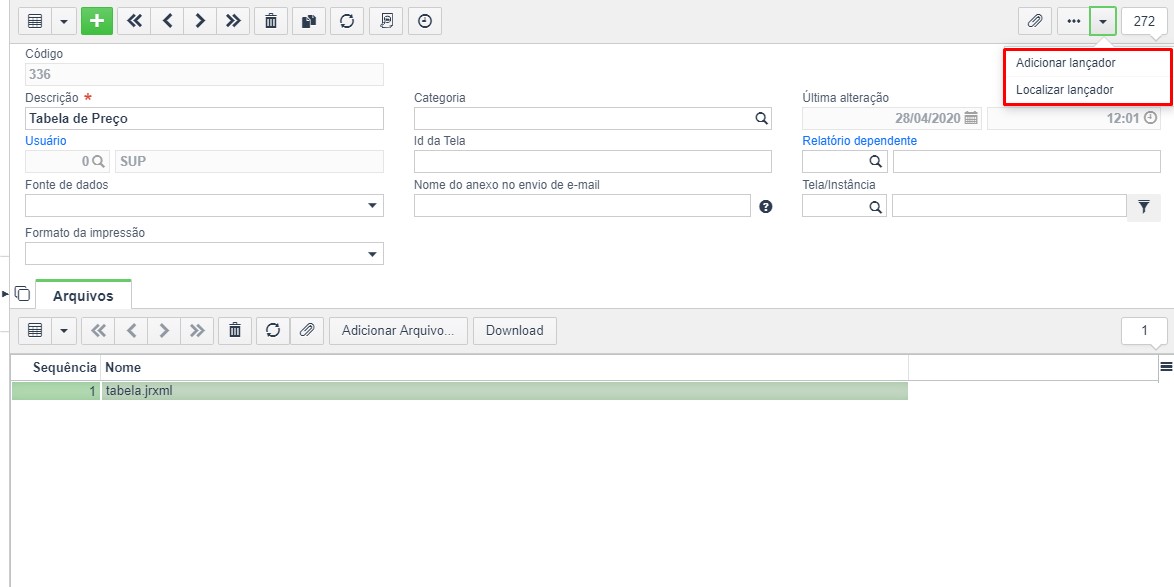Go to the first record in top toolbar
Screen dimensions: 1174x587
tap(134, 21)
